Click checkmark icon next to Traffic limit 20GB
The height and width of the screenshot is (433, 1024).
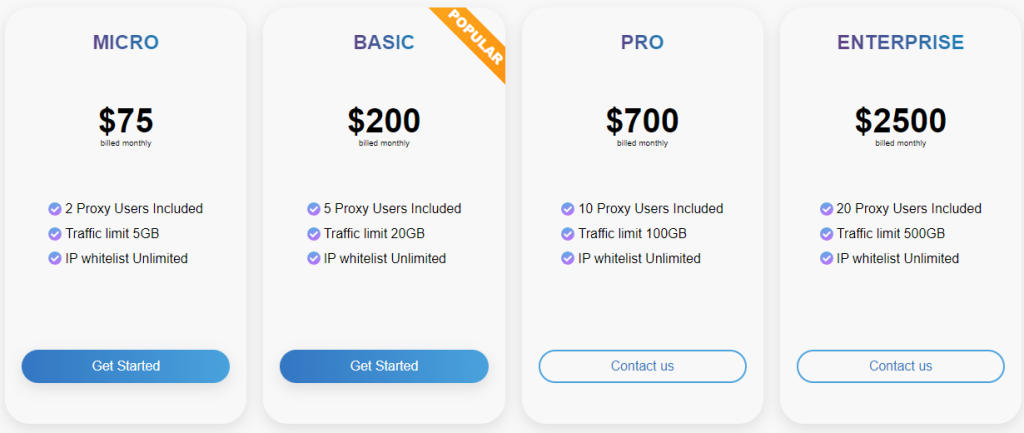pyautogui.click(x=314, y=234)
